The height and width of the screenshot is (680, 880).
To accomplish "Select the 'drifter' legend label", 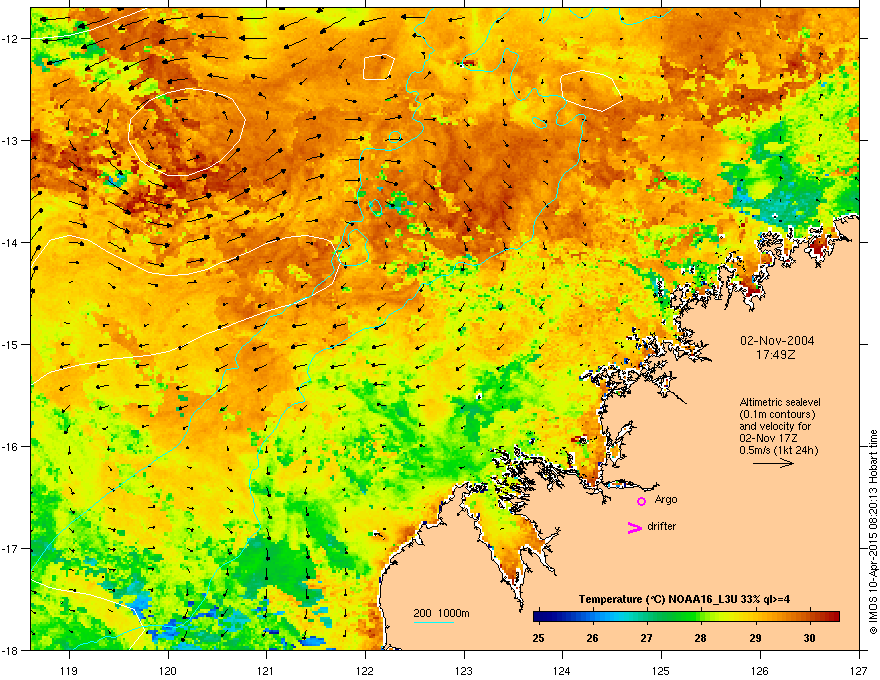I will point(662,526).
